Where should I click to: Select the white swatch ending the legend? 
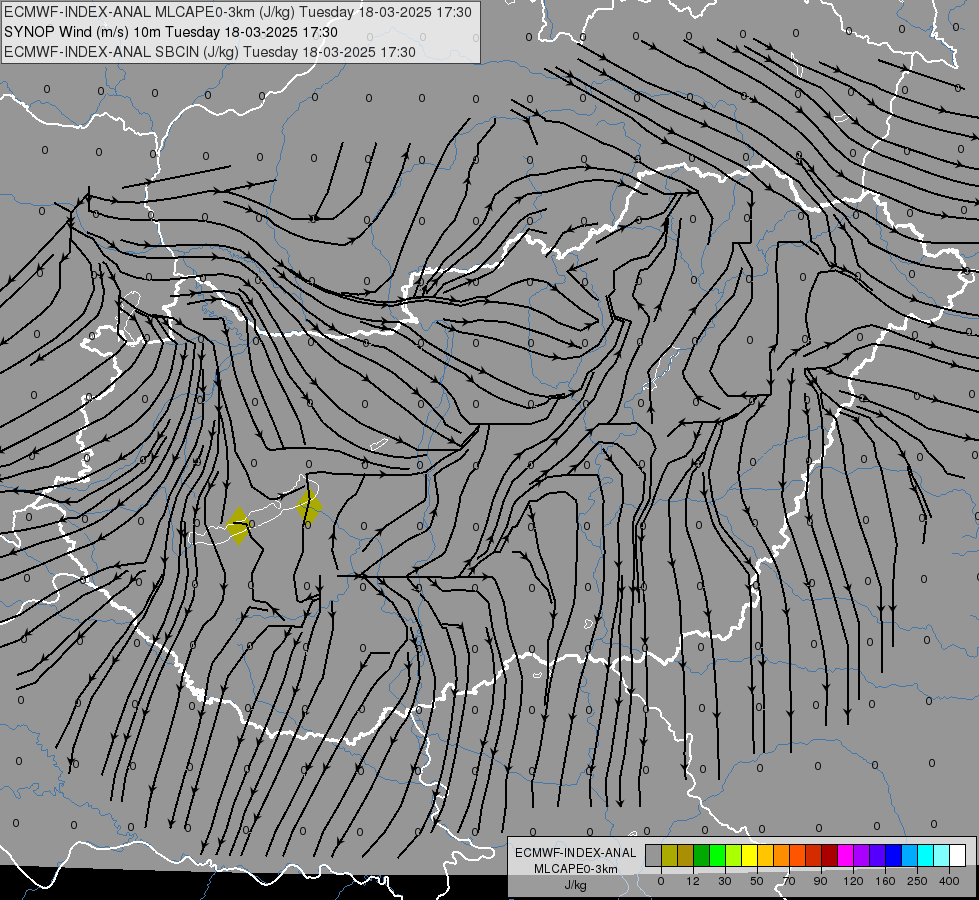tap(958, 855)
